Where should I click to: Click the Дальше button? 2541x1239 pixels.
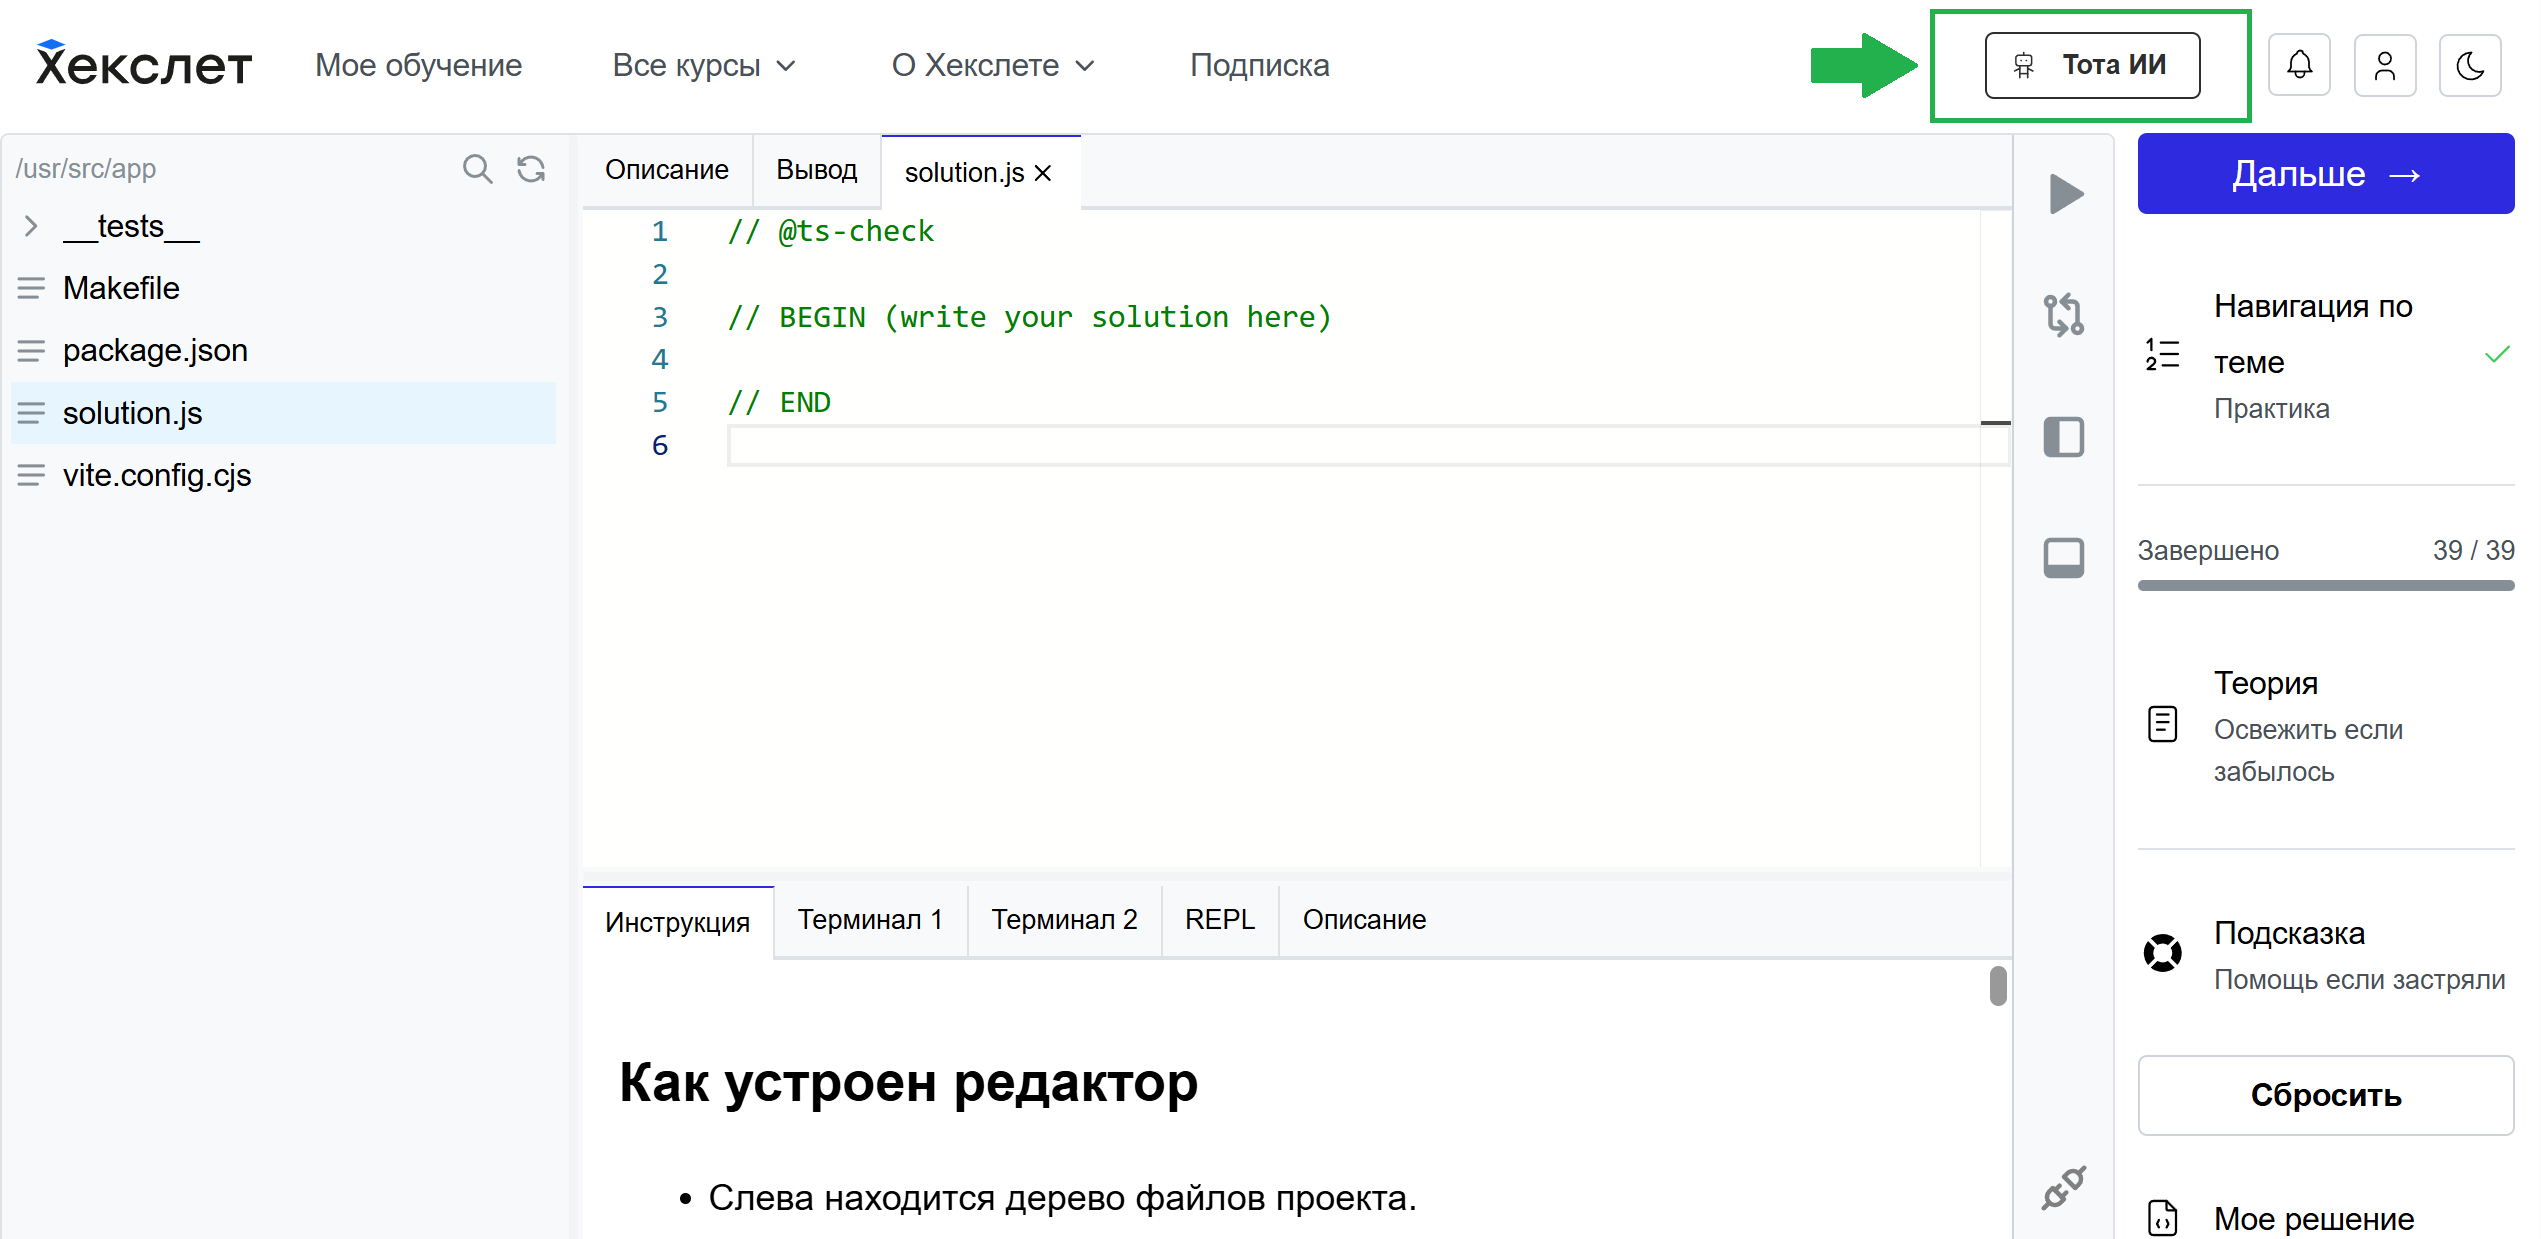(x=2325, y=174)
